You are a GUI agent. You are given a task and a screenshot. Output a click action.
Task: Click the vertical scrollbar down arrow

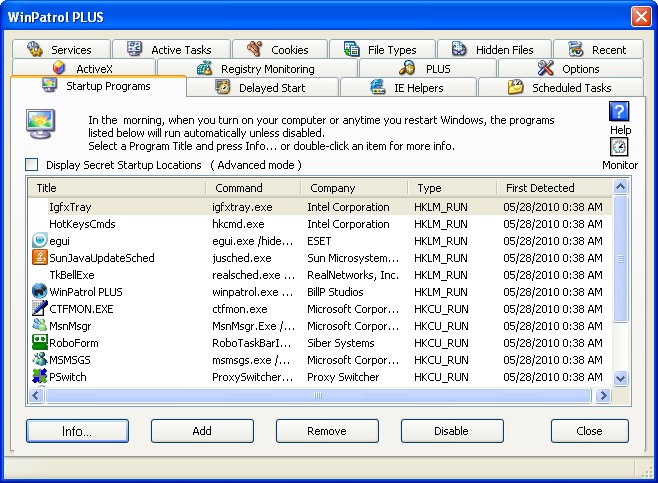coord(621,379)
